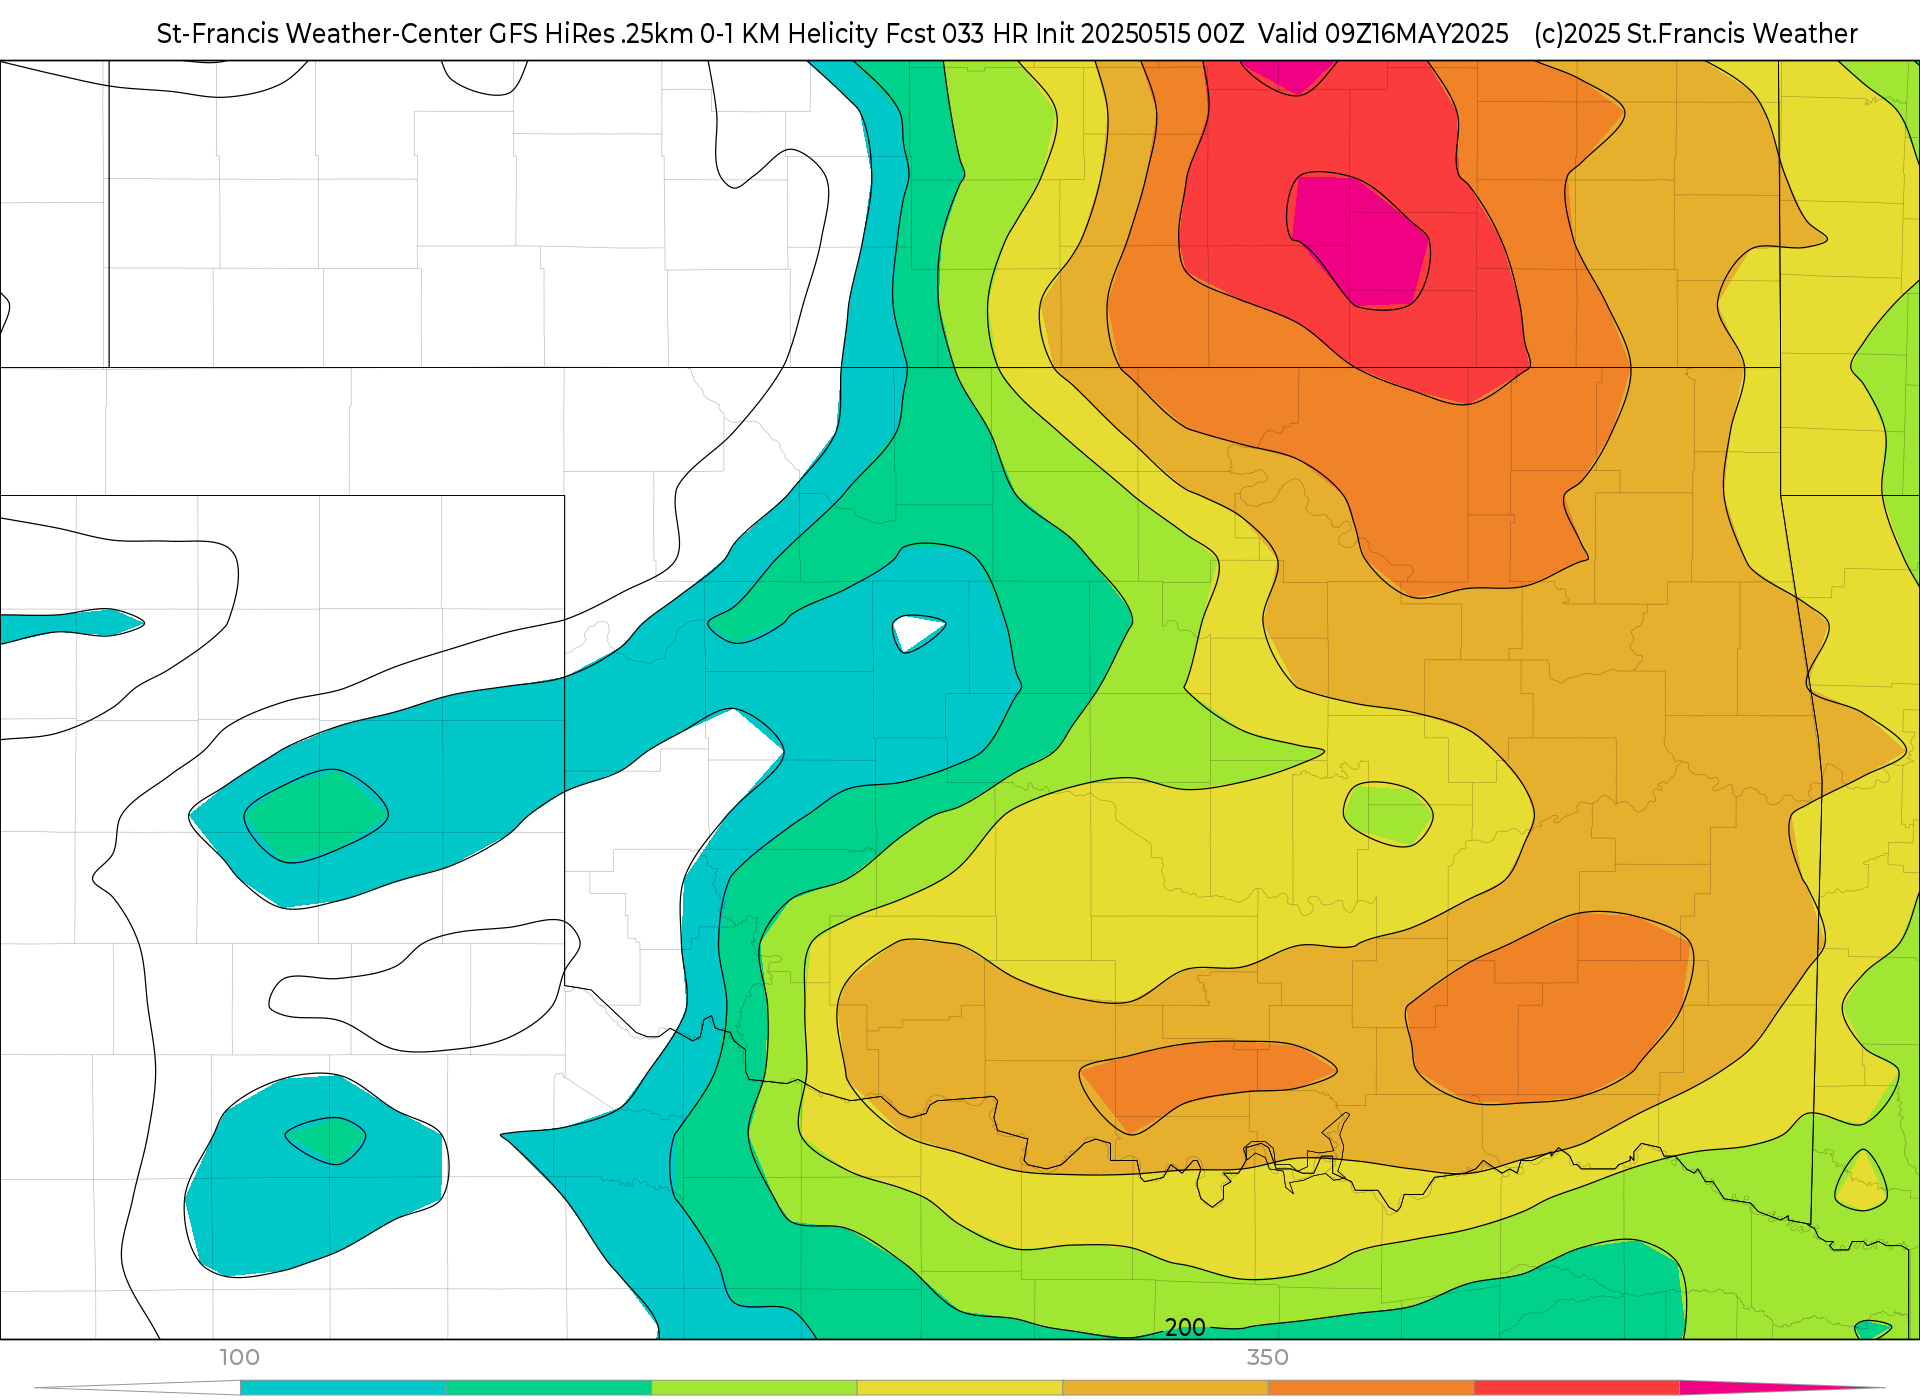Click the '200' contour label on the map

[x=1185, y=1328]
